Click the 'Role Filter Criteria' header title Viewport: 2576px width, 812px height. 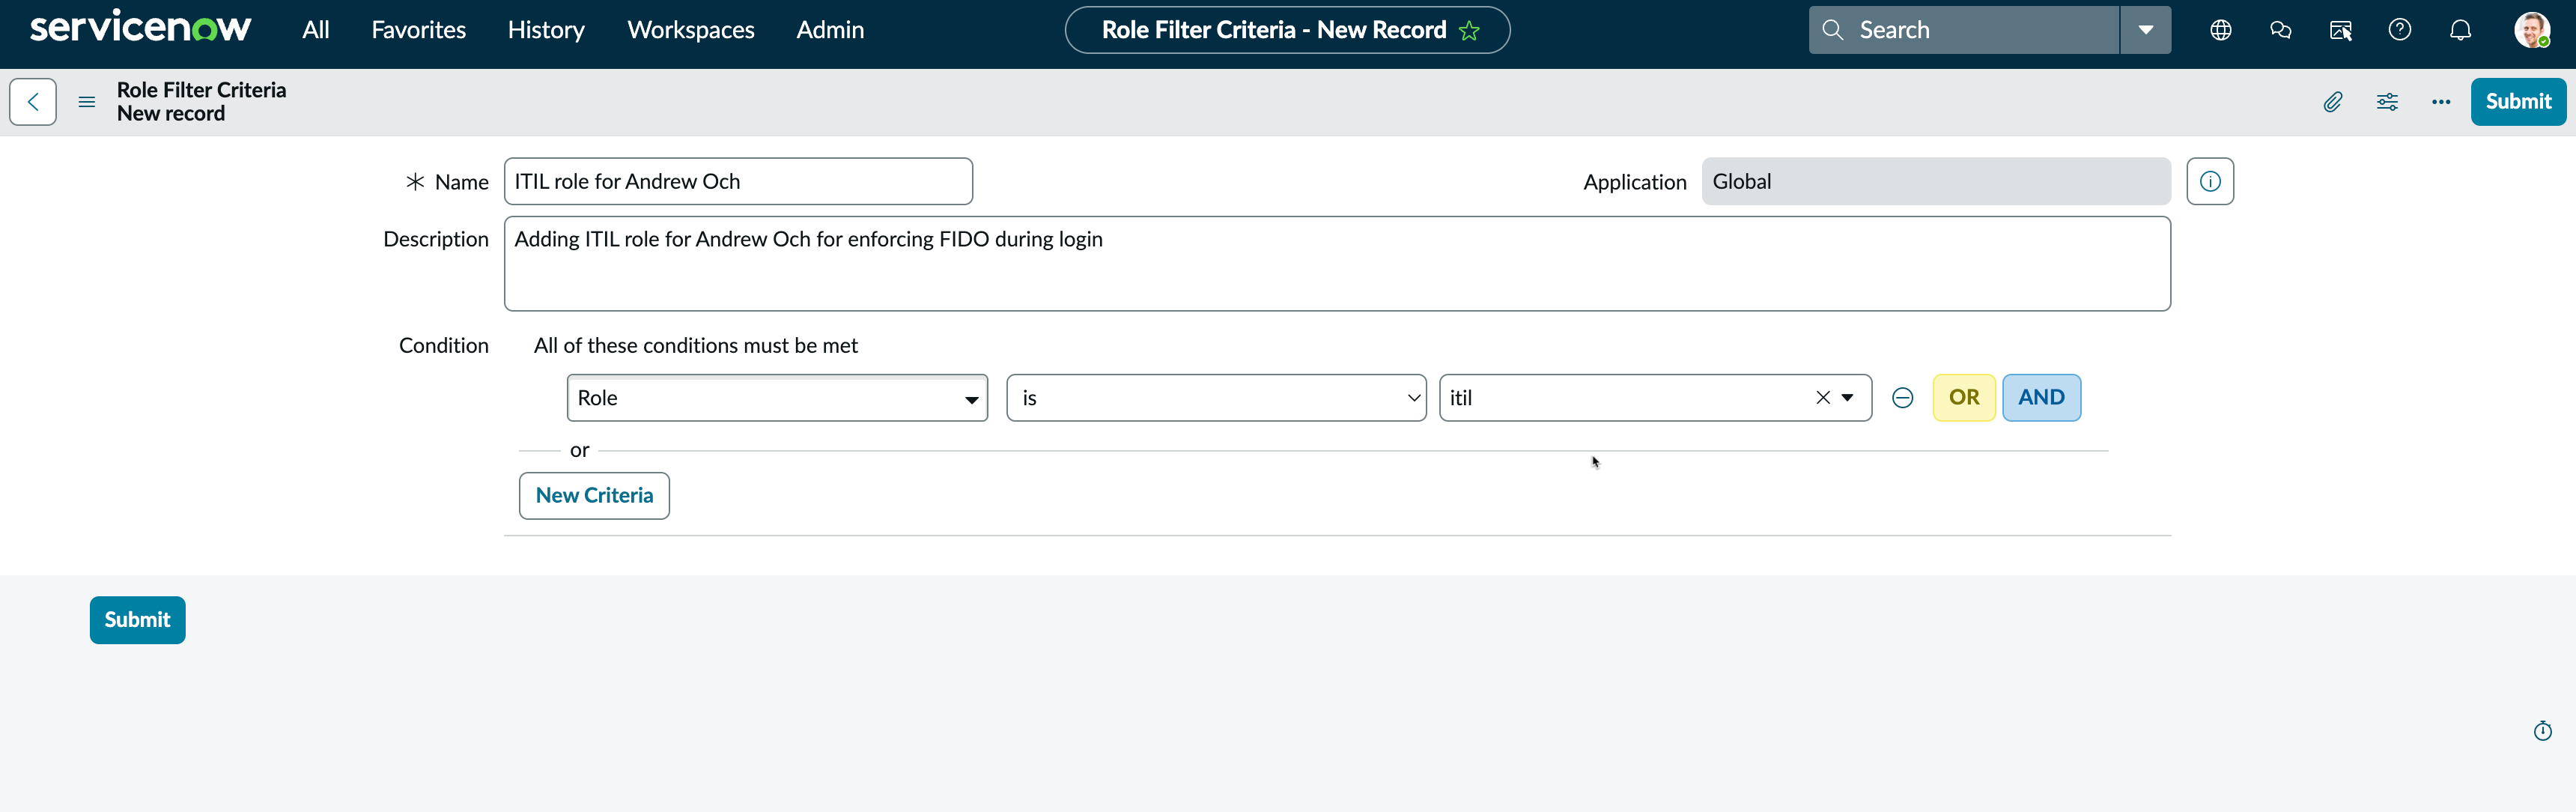(201, 90)
